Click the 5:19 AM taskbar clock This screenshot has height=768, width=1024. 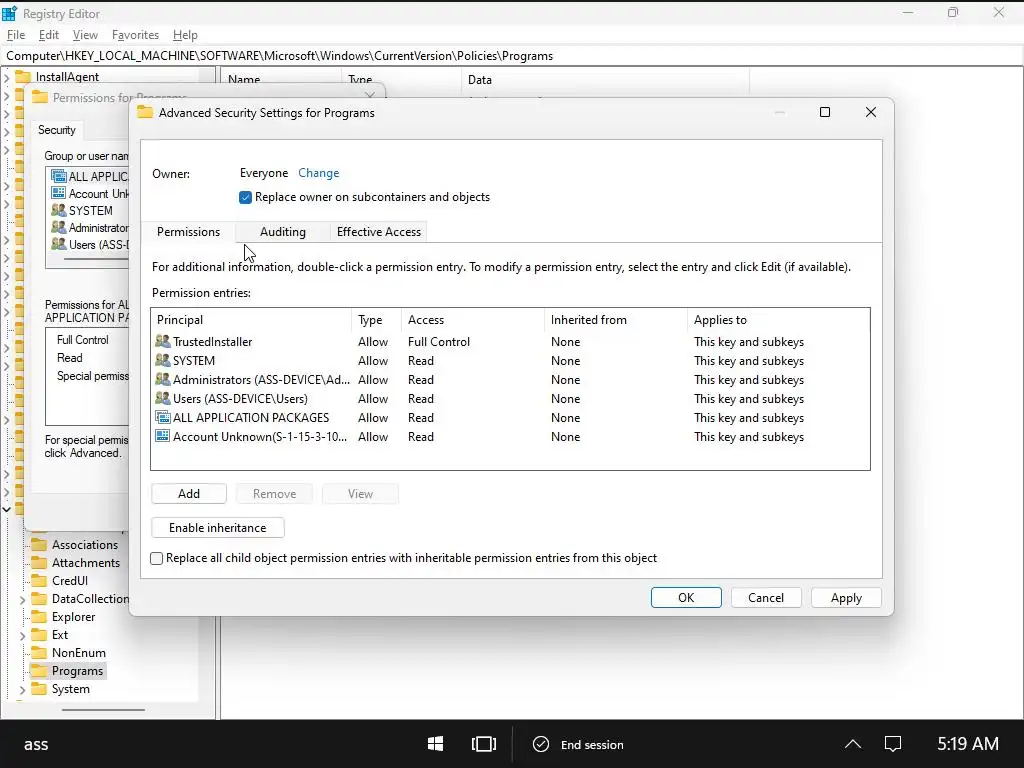point(967,744)
